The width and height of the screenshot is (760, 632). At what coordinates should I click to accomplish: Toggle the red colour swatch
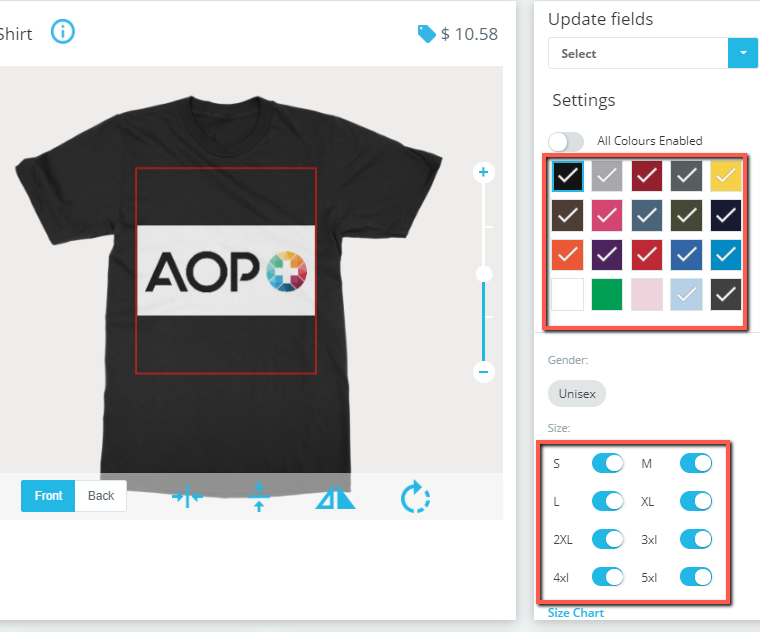647,254
